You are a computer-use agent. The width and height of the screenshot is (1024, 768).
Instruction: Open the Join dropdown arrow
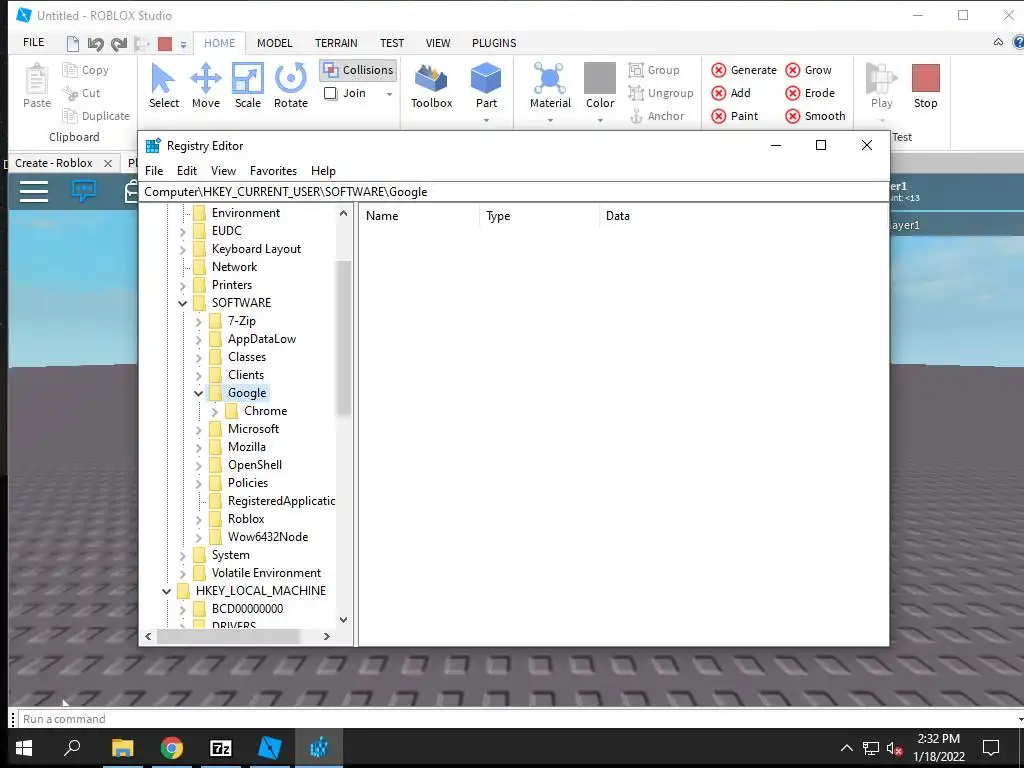[389, 94]
